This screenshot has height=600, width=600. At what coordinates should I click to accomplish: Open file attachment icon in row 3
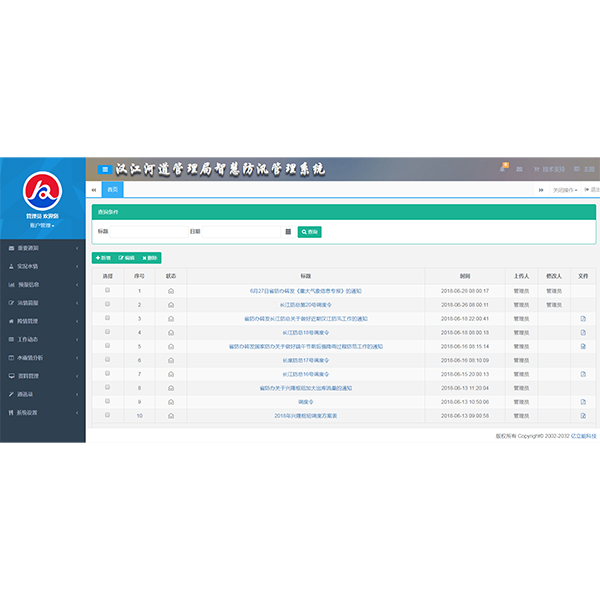583,319
